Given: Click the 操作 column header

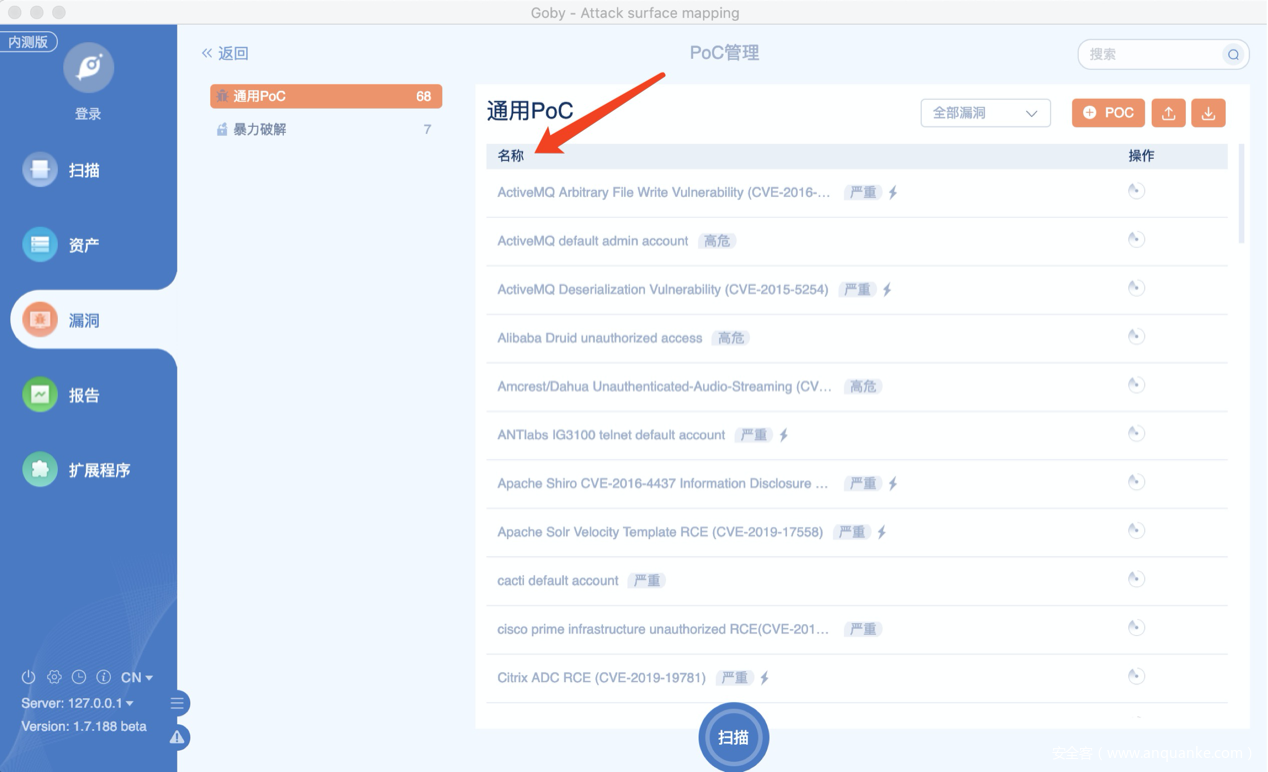Looking at the screenshot, I should pyautogui.click(x=1141, y=156).
